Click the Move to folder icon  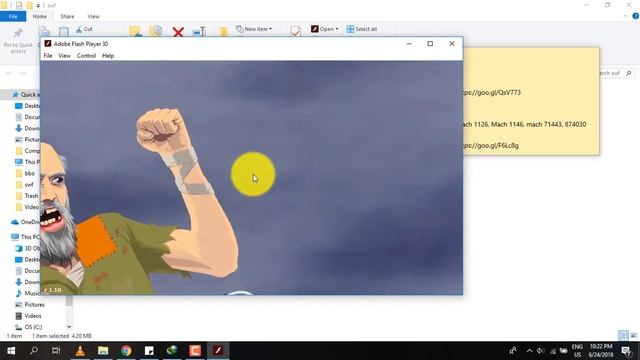tap(136, 31)
